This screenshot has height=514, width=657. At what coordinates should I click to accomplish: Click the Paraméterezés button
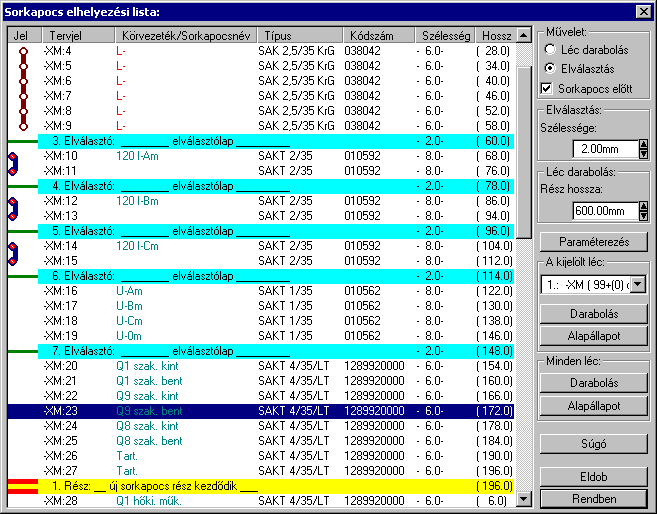point(594,242)
